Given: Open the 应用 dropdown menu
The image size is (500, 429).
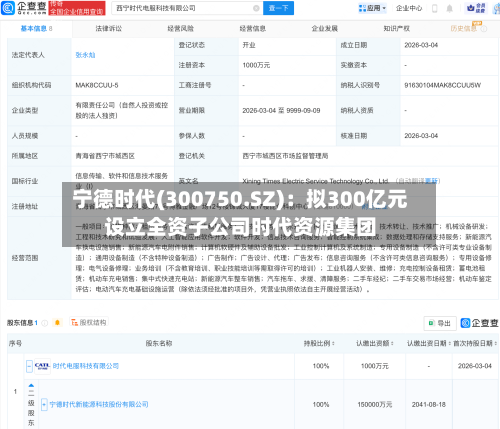Looking at the screenshot, I should 372,8.
